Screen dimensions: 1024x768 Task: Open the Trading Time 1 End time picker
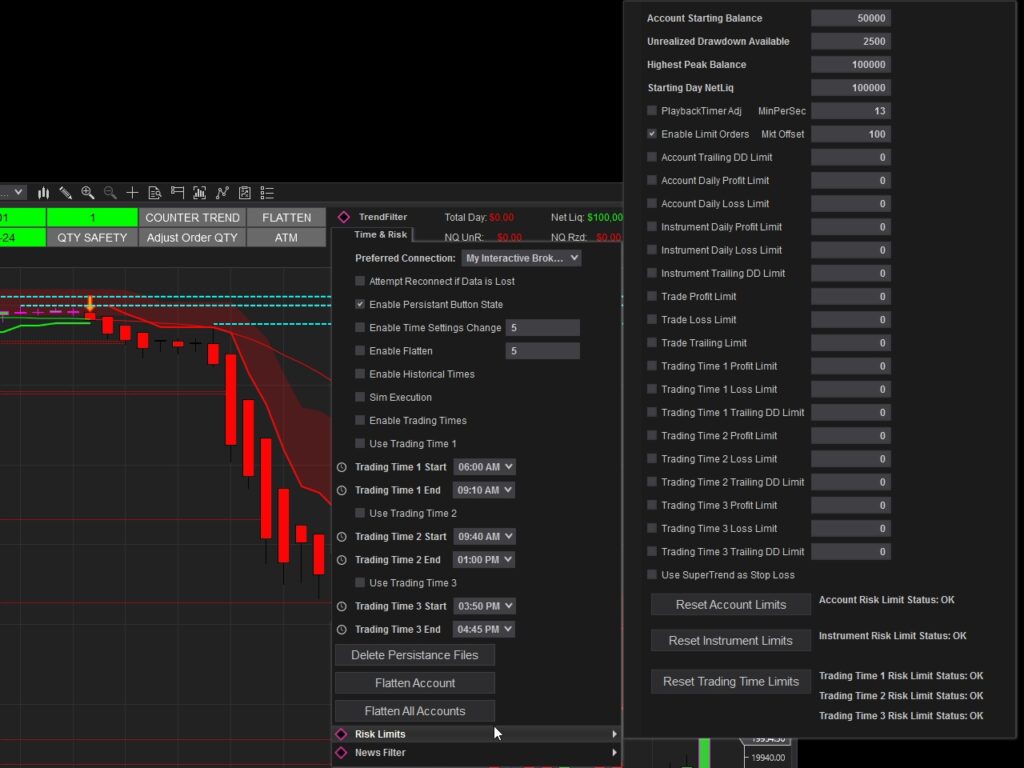tap(484, 489)
